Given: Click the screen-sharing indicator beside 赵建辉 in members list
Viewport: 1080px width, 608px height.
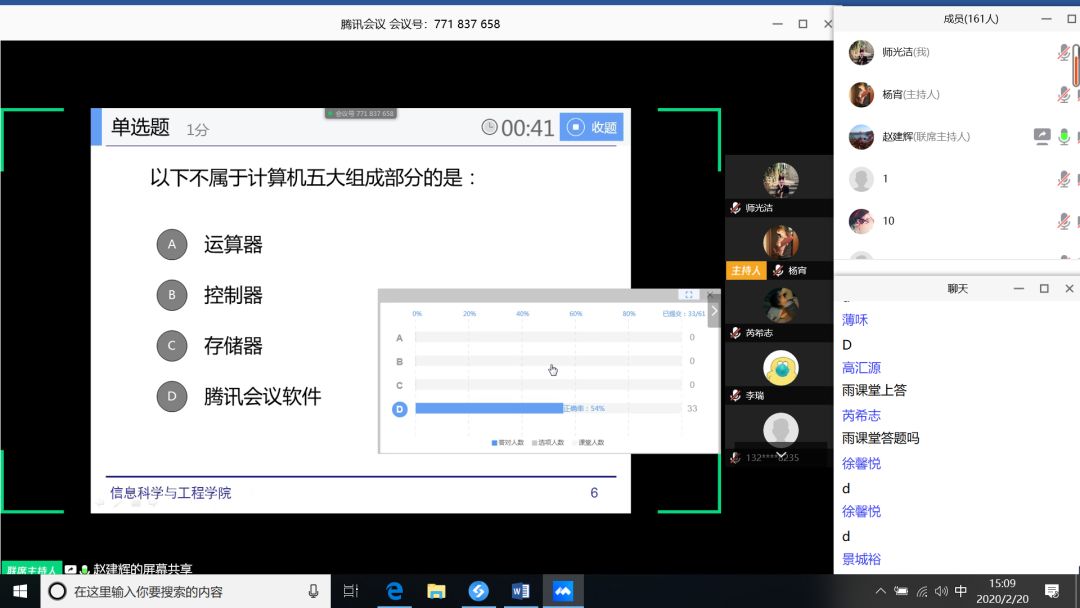Looking at the screenshot, I should pyautogui.click(x=1042, y=136).
